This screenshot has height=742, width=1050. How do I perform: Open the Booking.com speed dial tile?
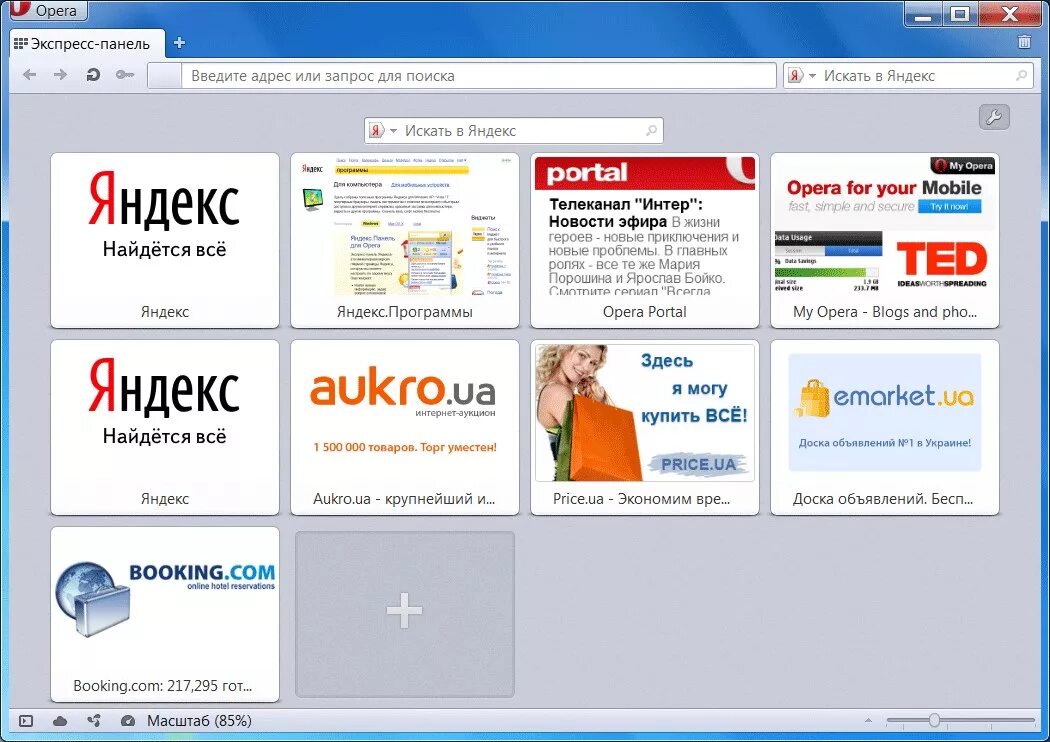coord(165,614)
